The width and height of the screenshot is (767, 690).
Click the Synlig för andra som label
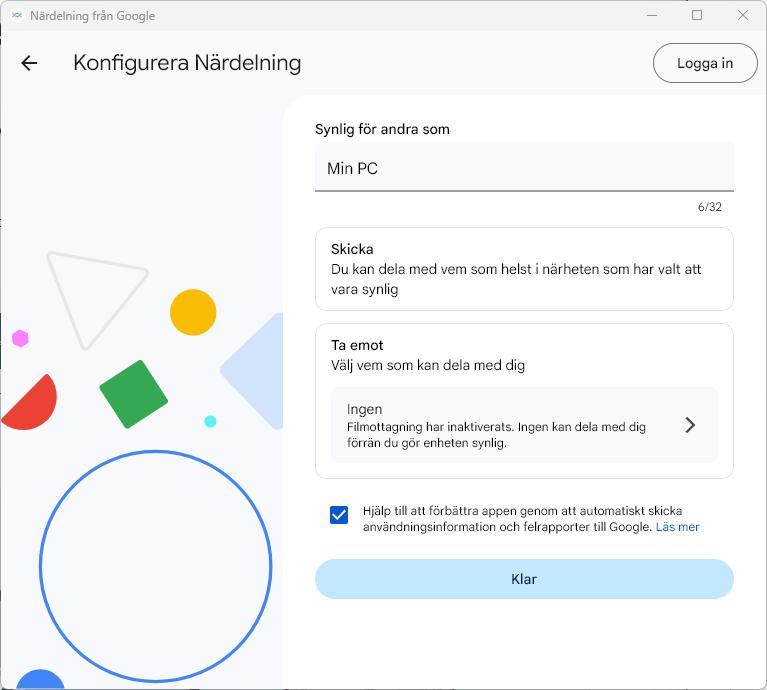382,129
